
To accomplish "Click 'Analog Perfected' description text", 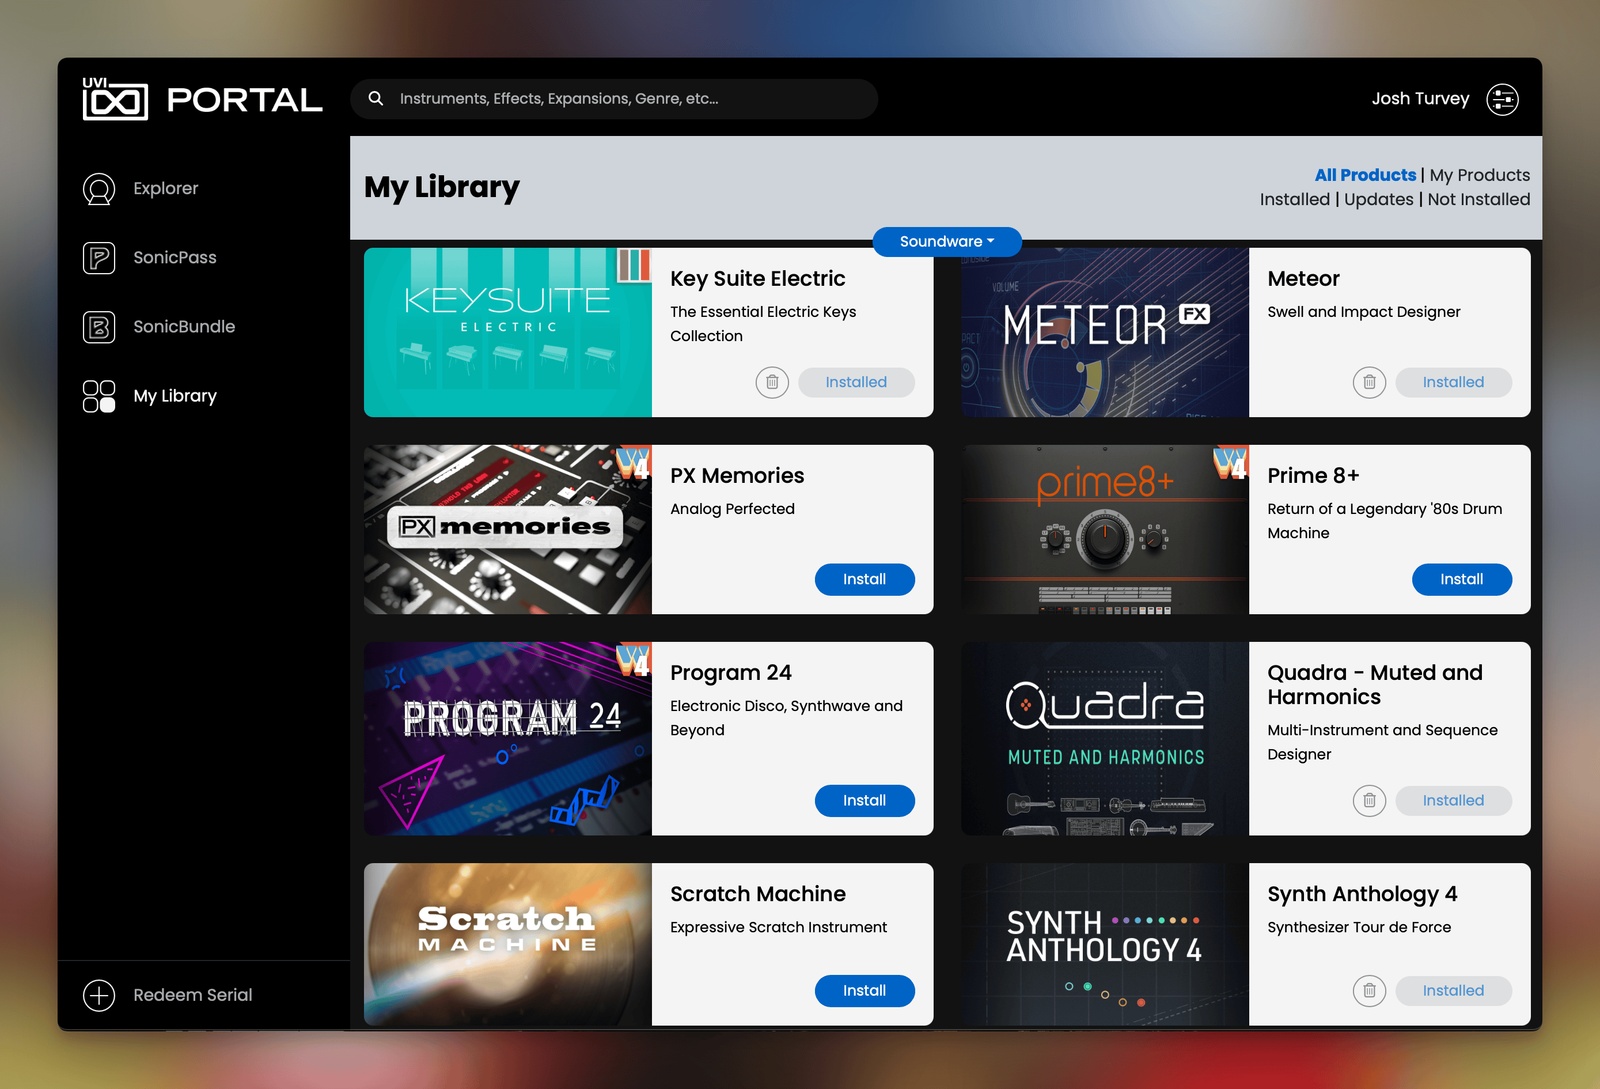I will tap(732, 509).
